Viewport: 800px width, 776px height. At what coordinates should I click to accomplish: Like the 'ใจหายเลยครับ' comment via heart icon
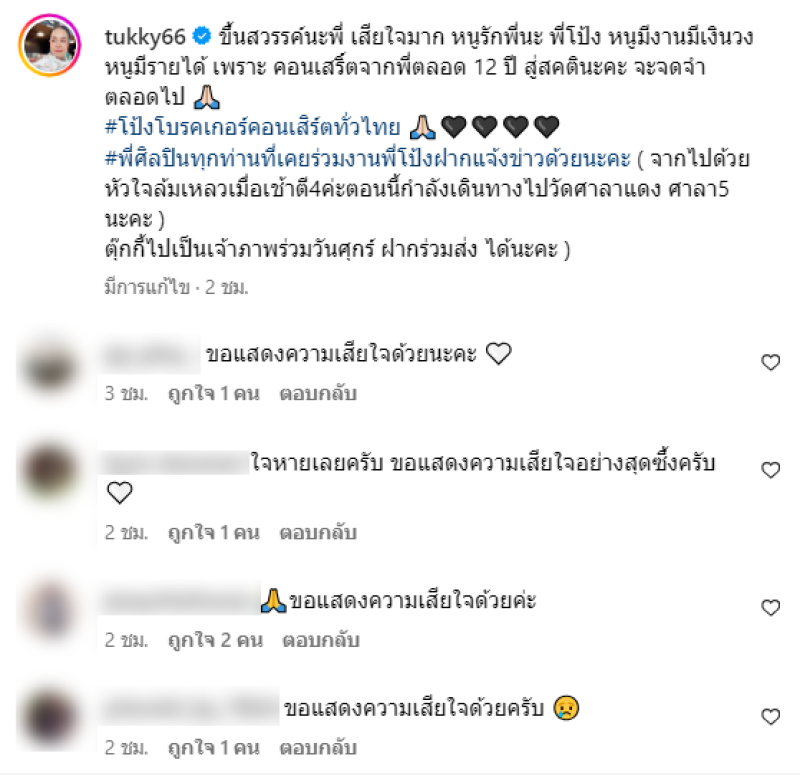pyautogui.click(x=770, y=470)
